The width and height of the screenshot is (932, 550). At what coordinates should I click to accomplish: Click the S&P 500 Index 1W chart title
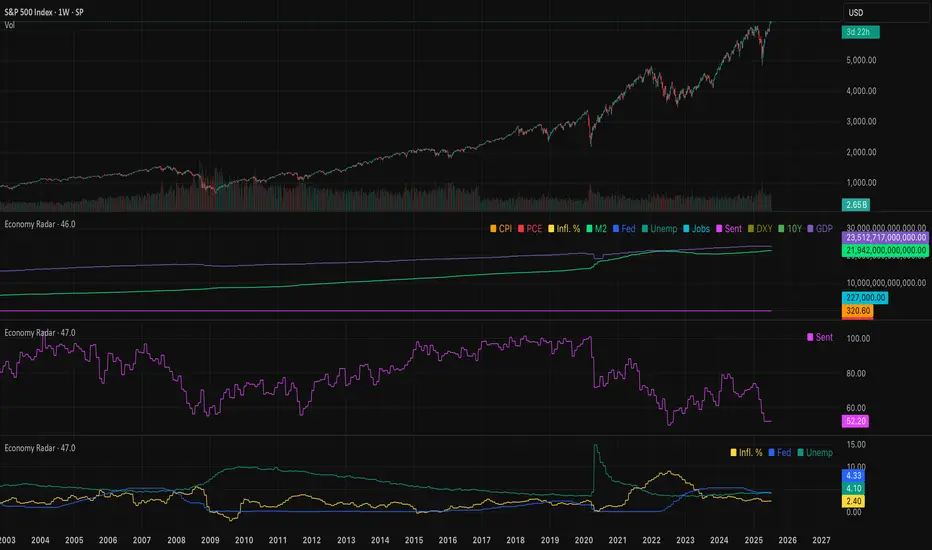44,12
